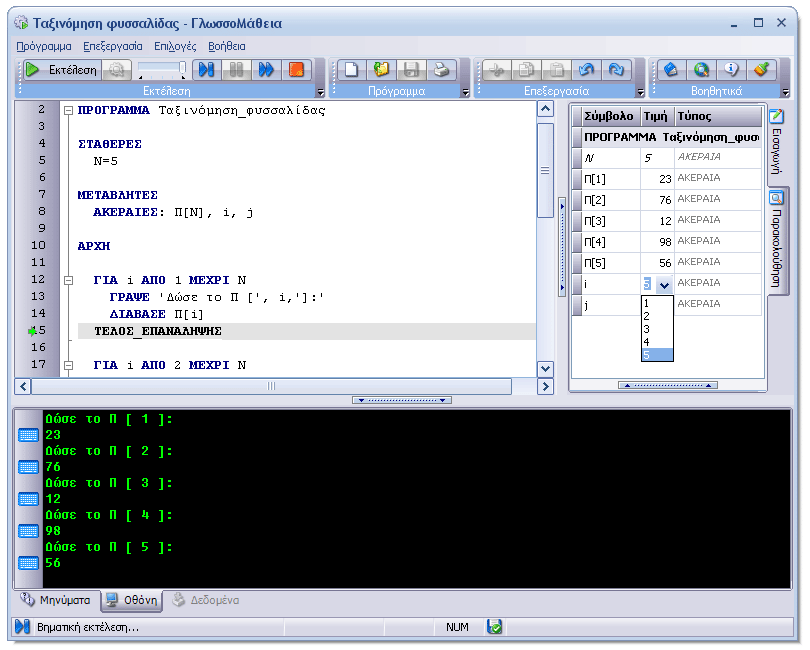Open the Επιλογές menu
Image resolution: width=810 pixels, height=650 pixels.
pyautogui.click(x=175, y=46)
